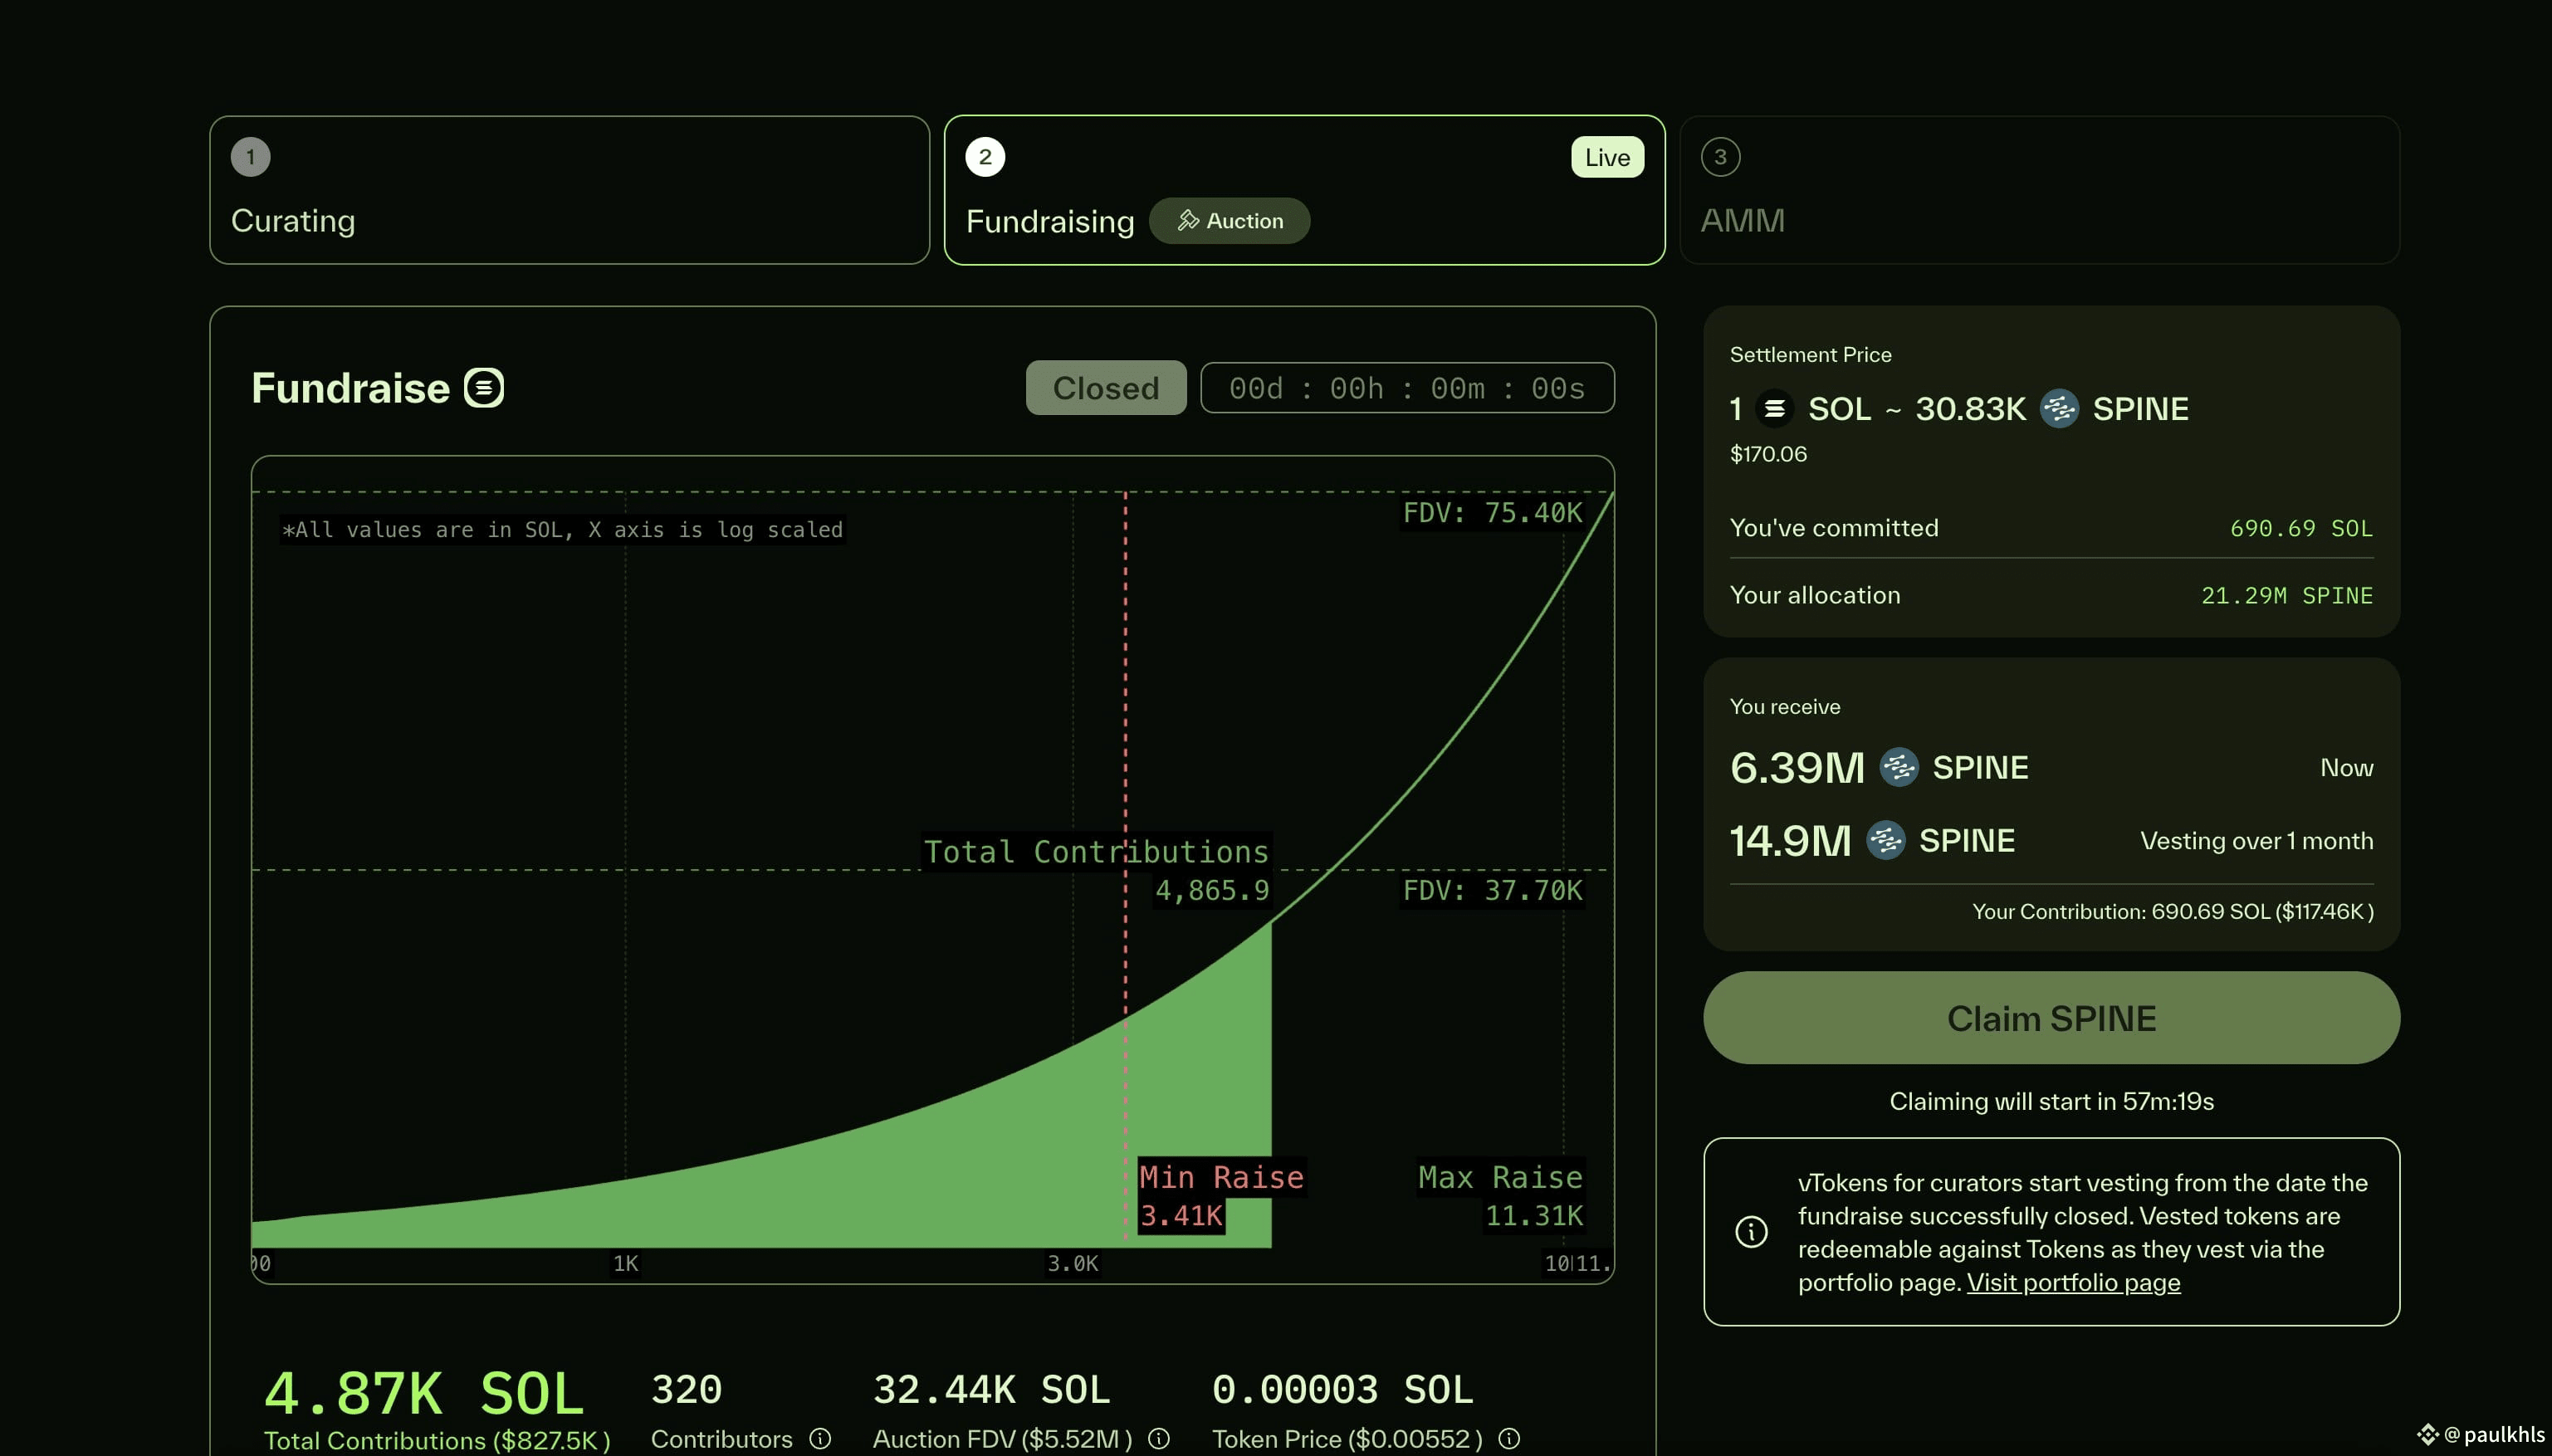
Task: Select the Fundraising step tab
Action: tap(1304, 190)
